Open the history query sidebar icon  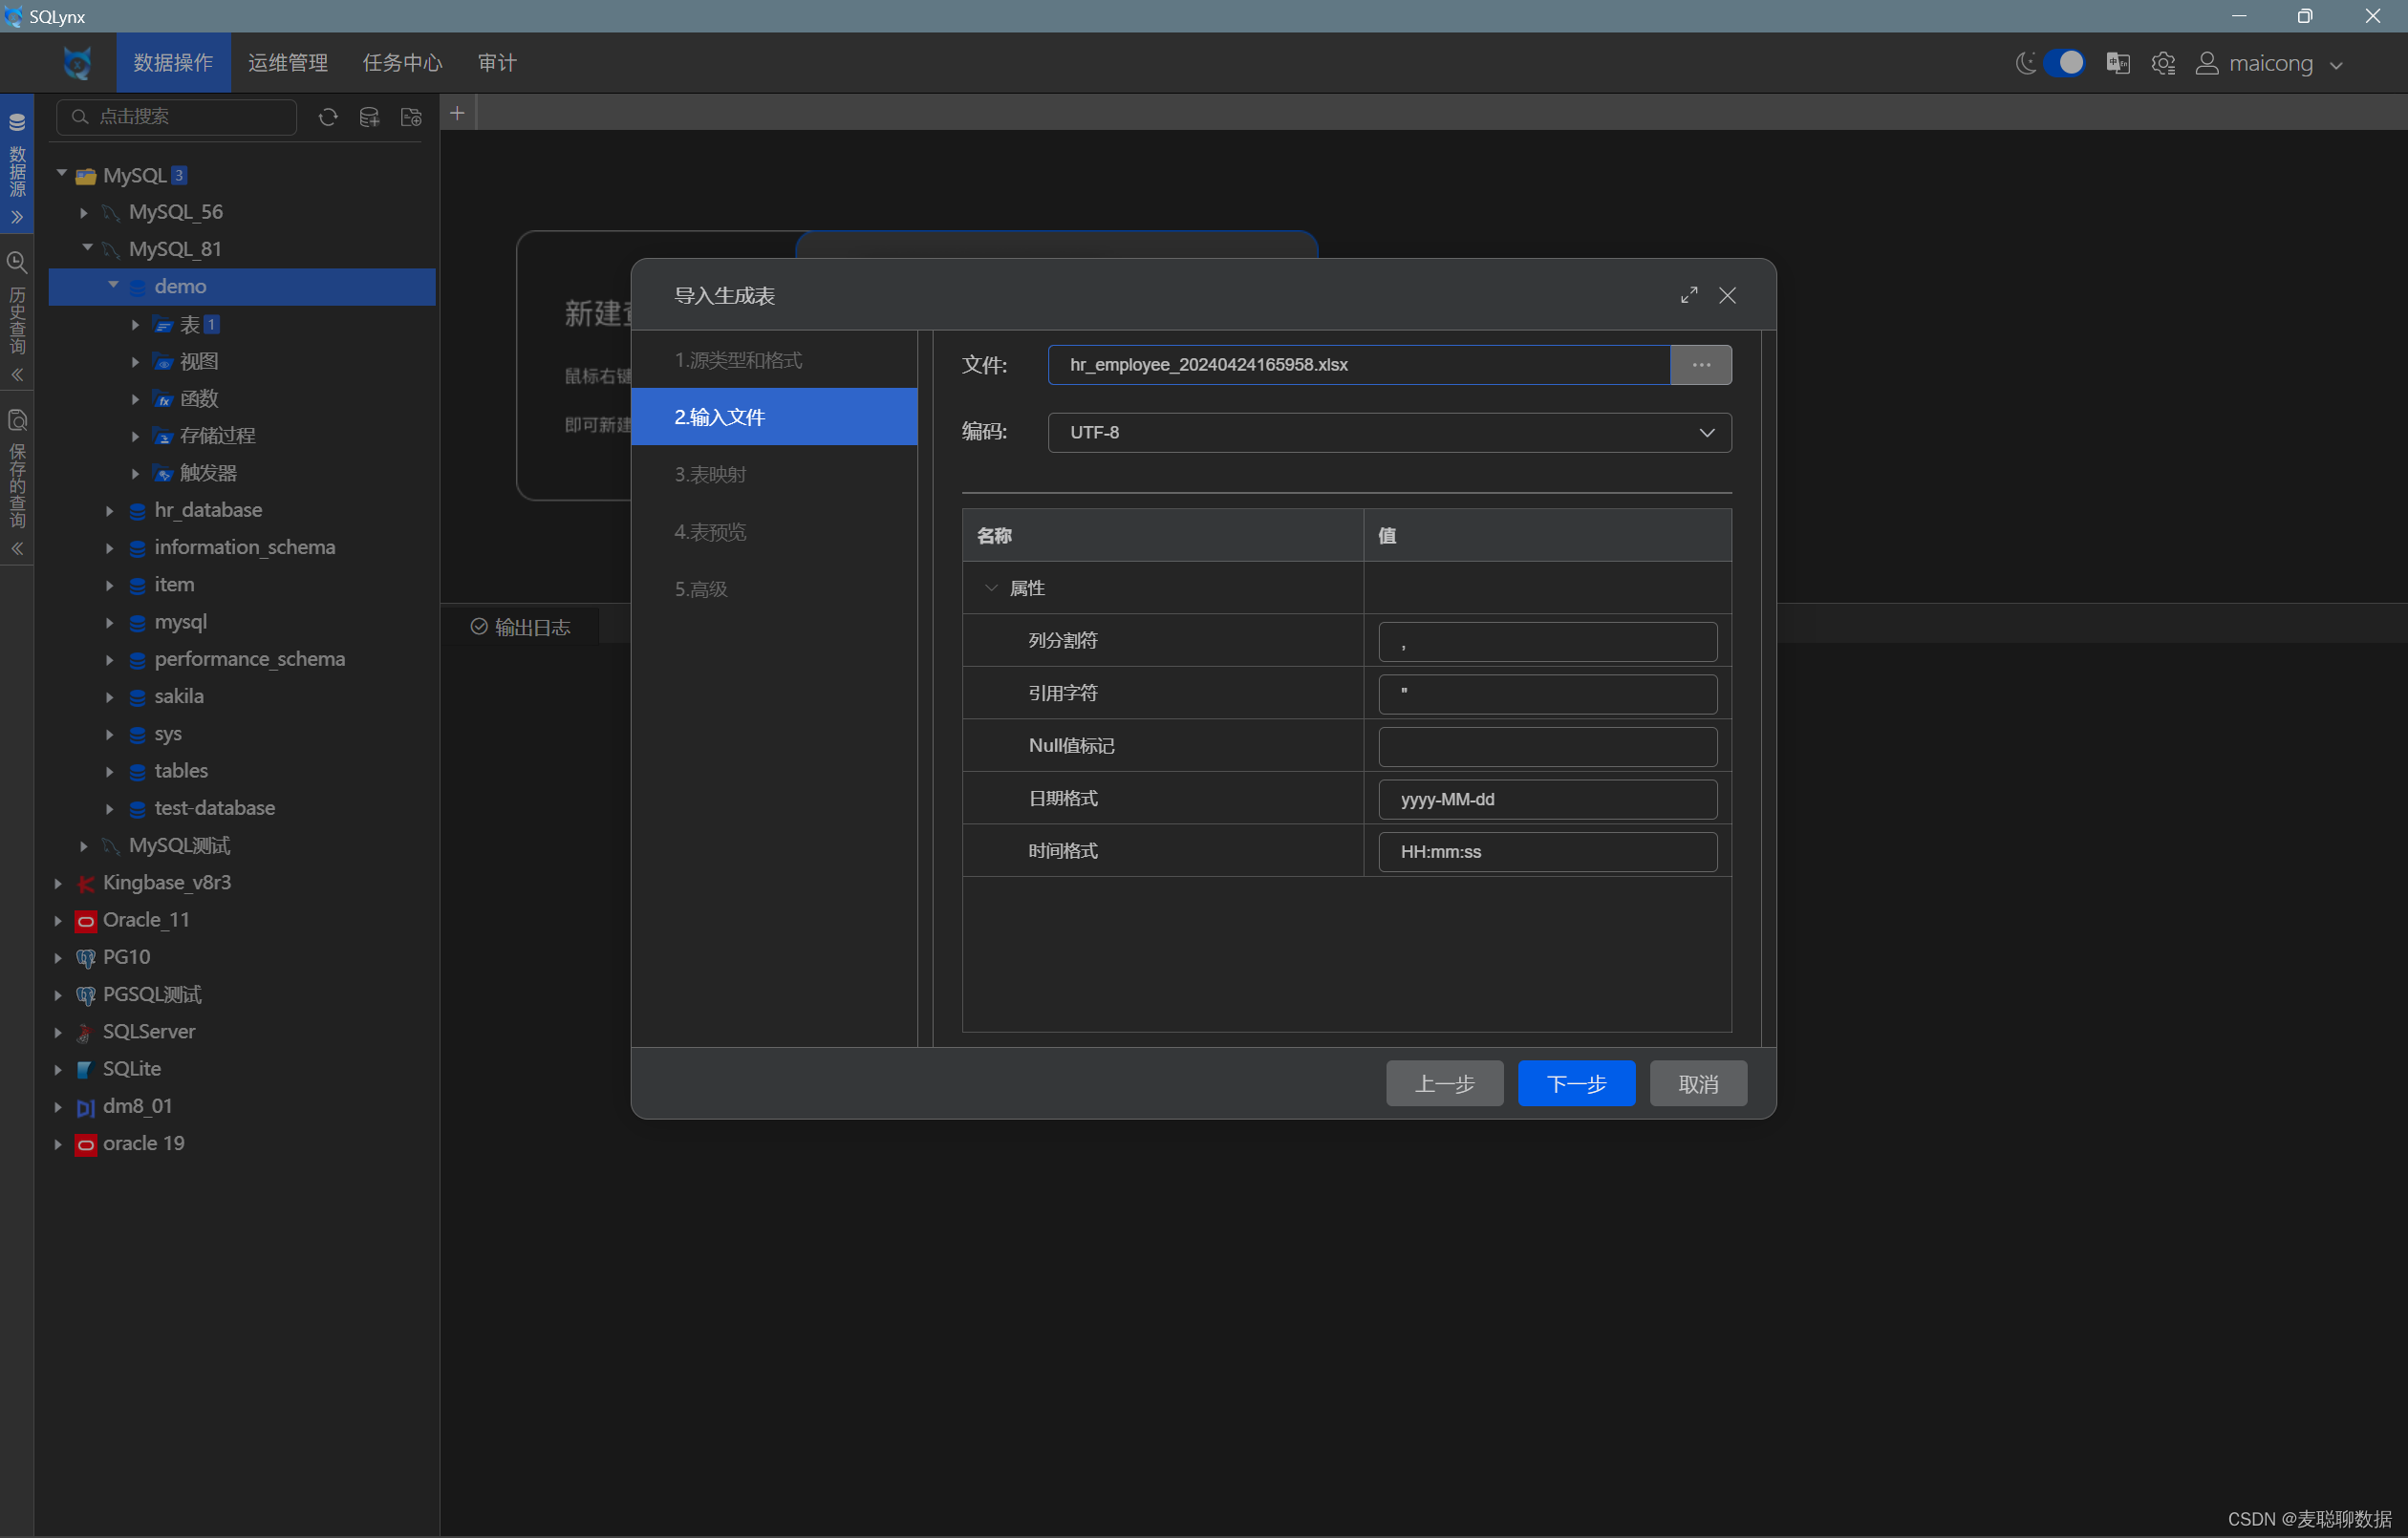[17, 263]
